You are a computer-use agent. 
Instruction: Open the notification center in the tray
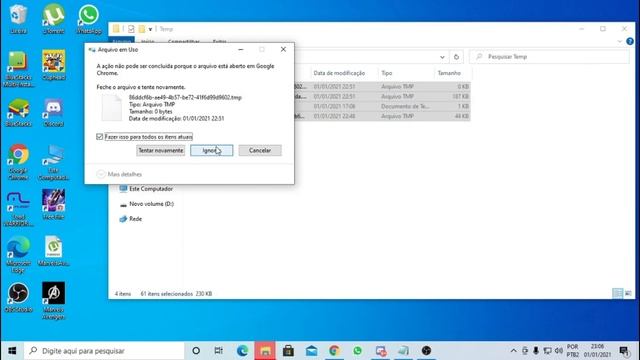point(624,351)
